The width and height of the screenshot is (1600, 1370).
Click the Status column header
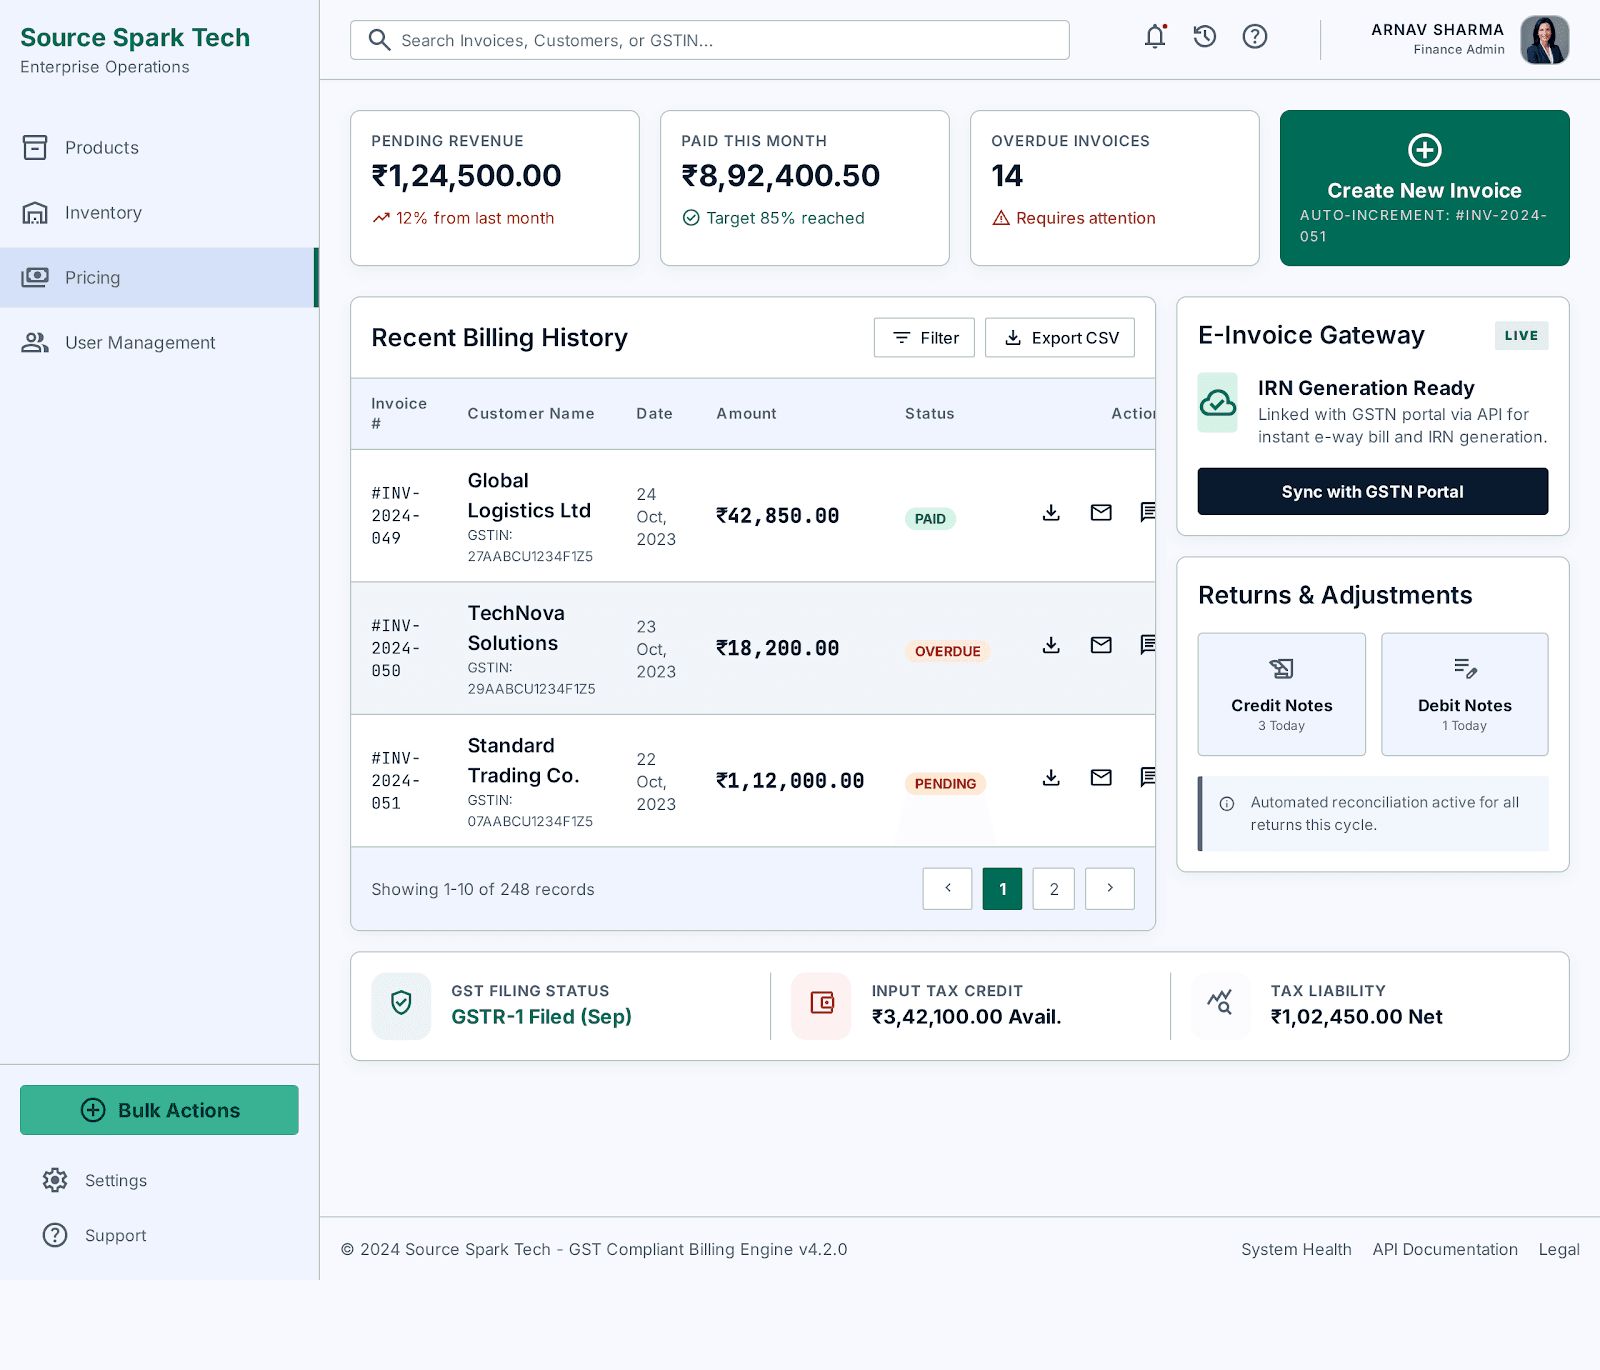tap(929, 414)
